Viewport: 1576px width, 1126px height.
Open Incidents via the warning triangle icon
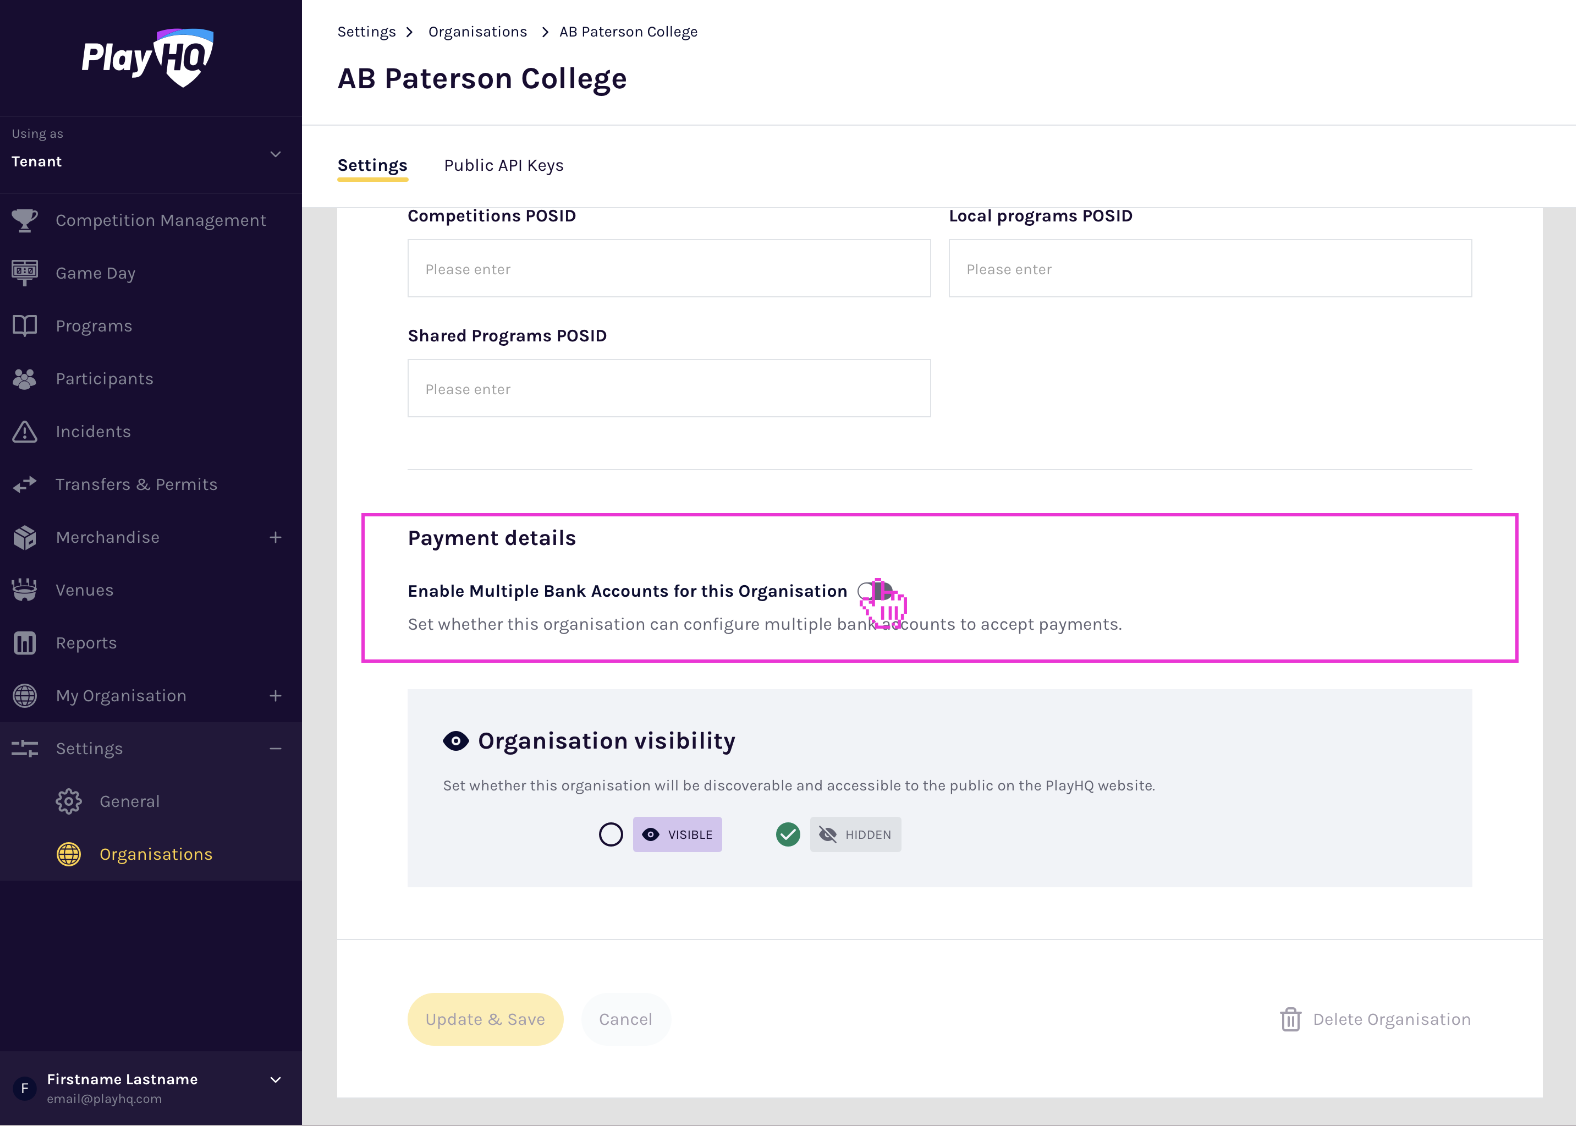click(25, 431)
